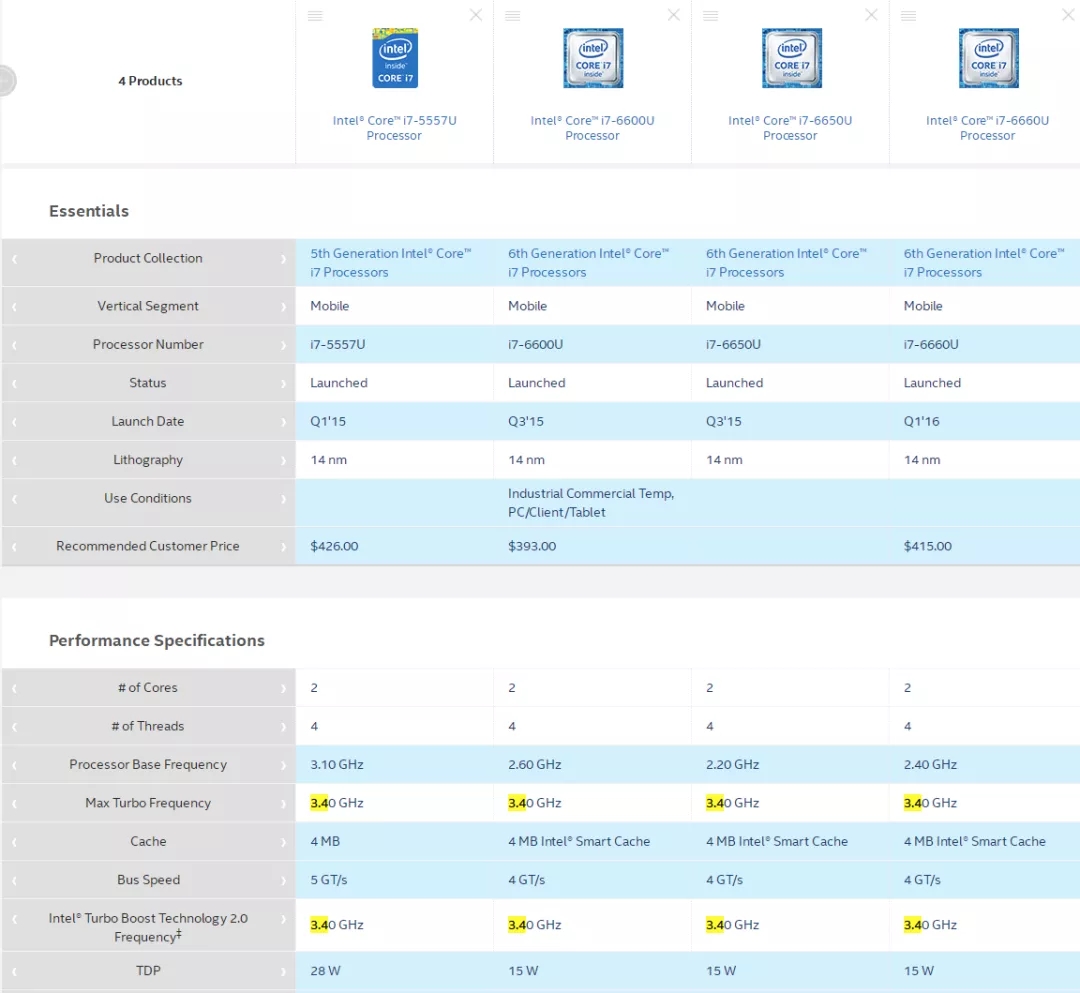Click right arrow on Launch Date row

pyautogui.click(x=283, y=422)
